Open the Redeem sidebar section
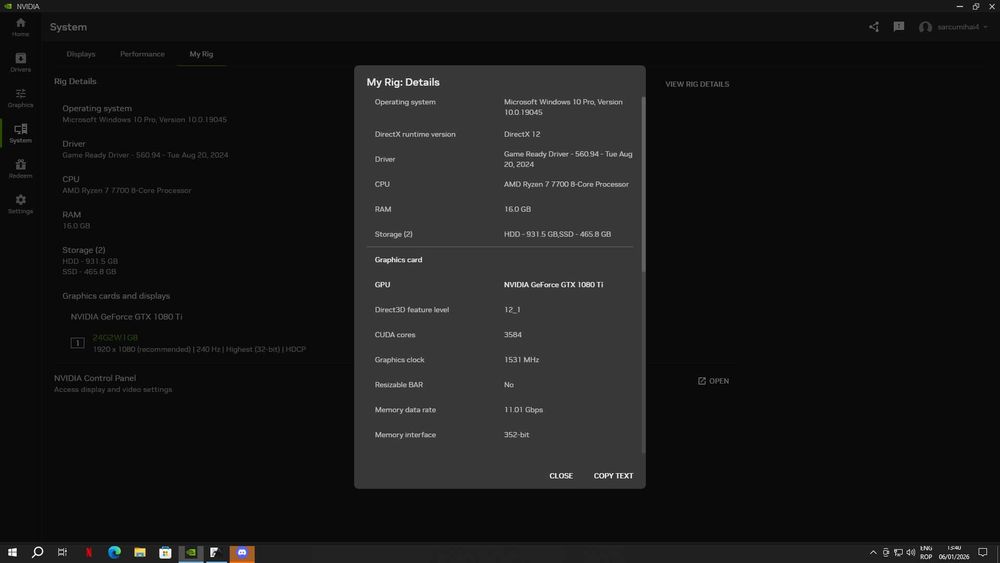The width and height of the screenshot is (1000, 563). [x=20, y=169]
